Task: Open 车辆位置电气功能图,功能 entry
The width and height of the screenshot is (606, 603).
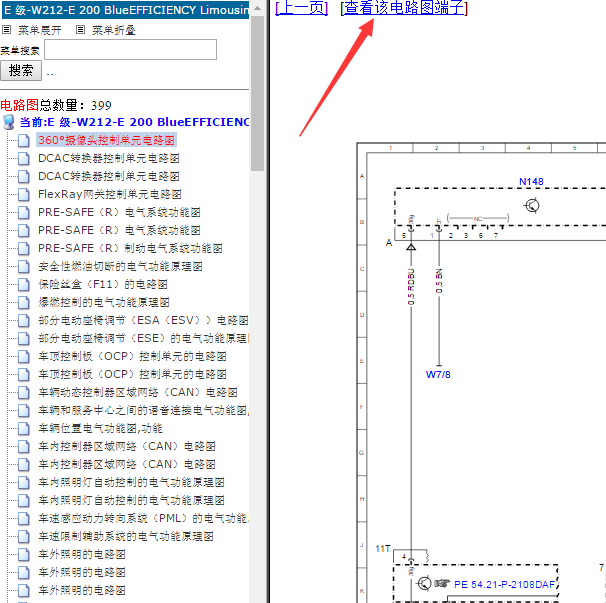Action: [x=100, y=428]
